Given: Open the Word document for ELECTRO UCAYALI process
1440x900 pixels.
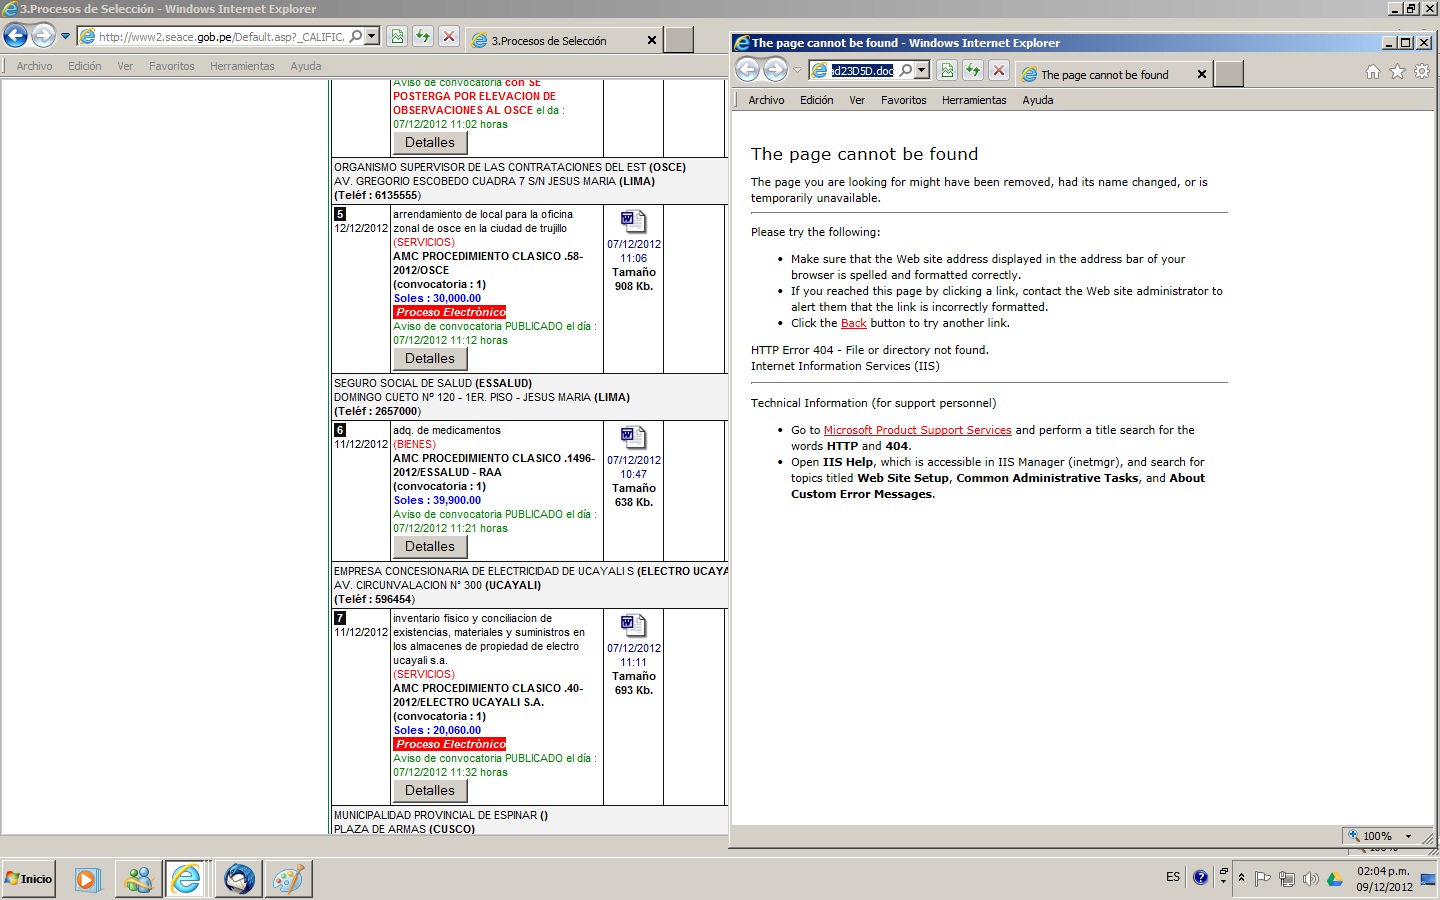Looking at the screenshot, I should (x=633, y=625).
